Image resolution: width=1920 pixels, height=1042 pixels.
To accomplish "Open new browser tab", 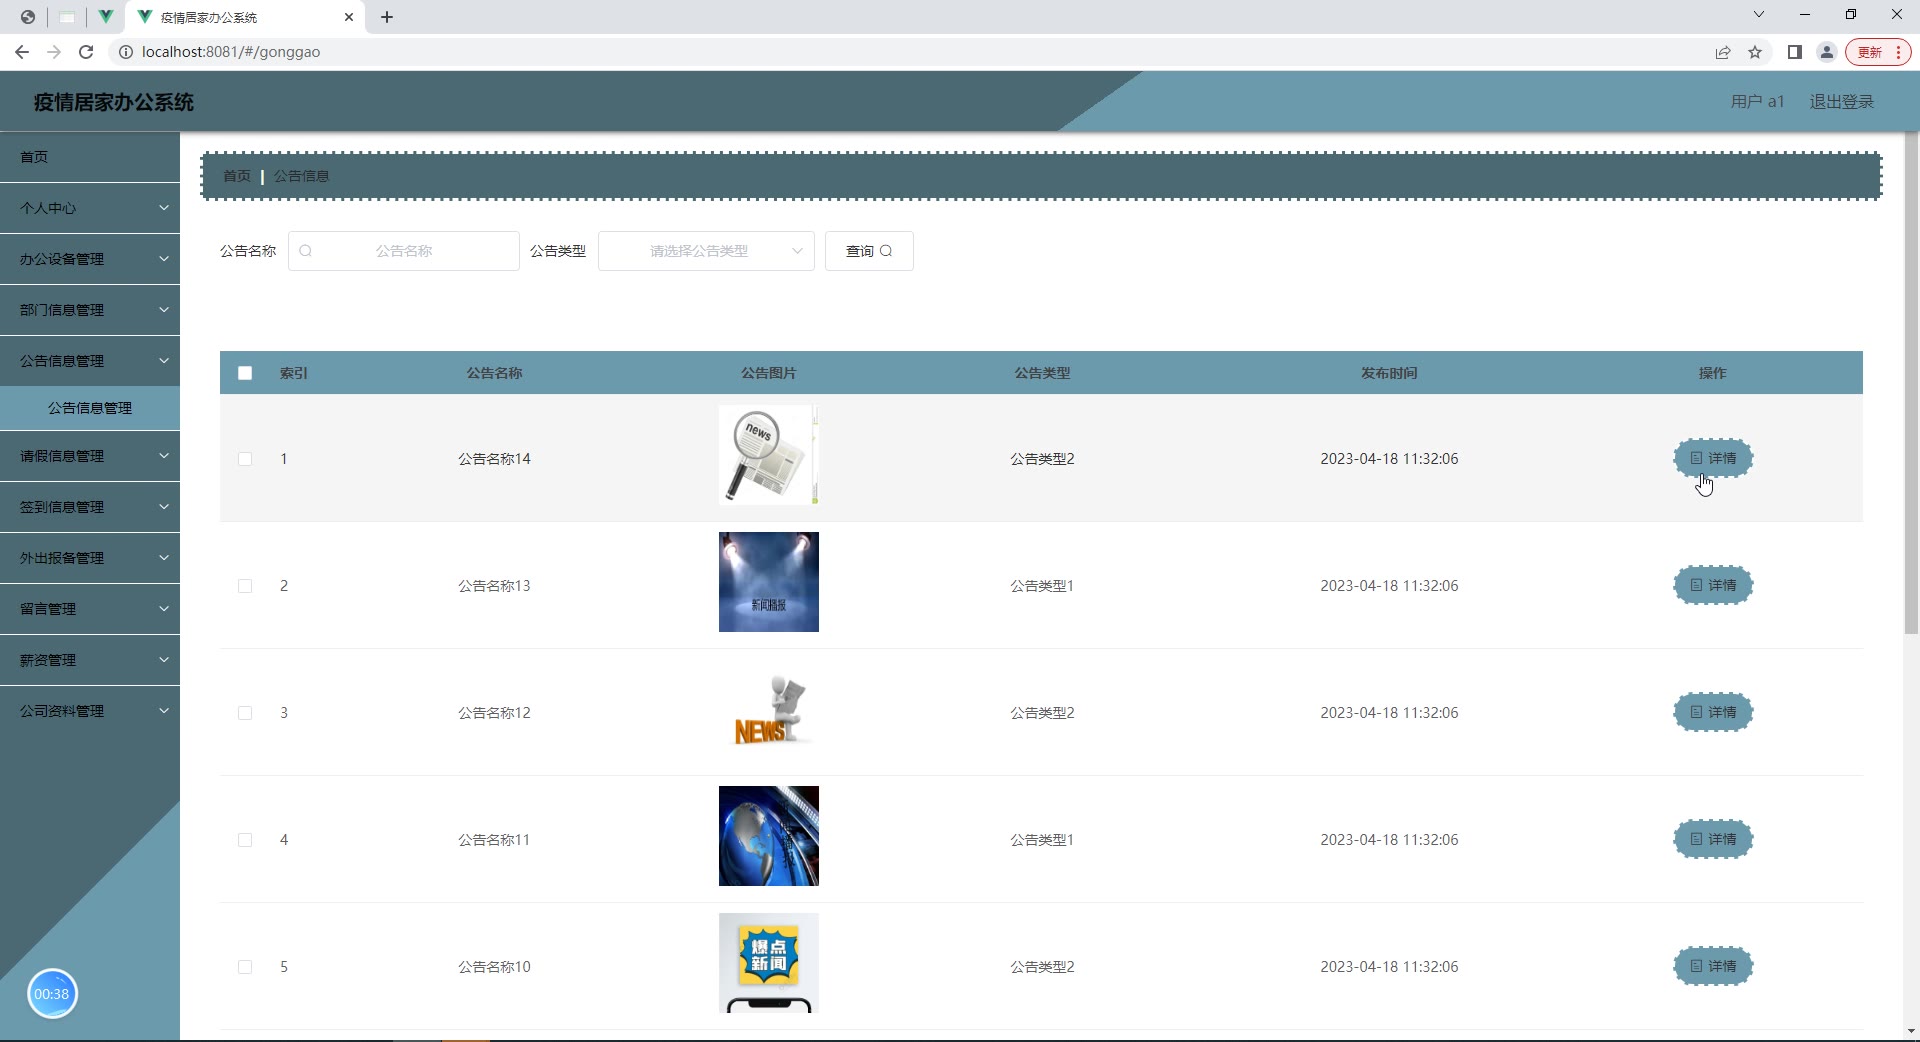I will pyautogui.click(x=387, y=17).
